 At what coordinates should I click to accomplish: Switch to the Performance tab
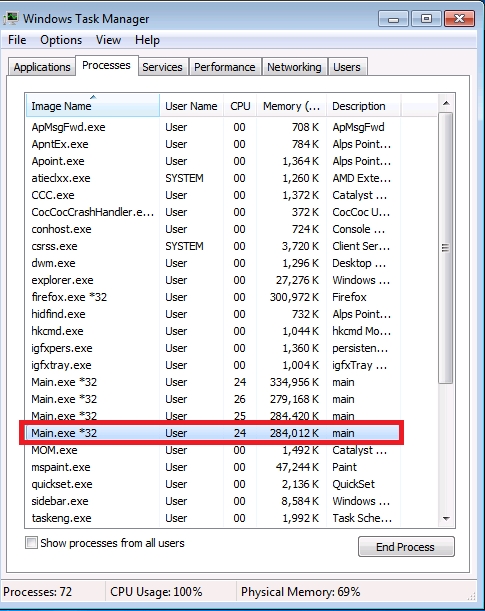[224, 67]
